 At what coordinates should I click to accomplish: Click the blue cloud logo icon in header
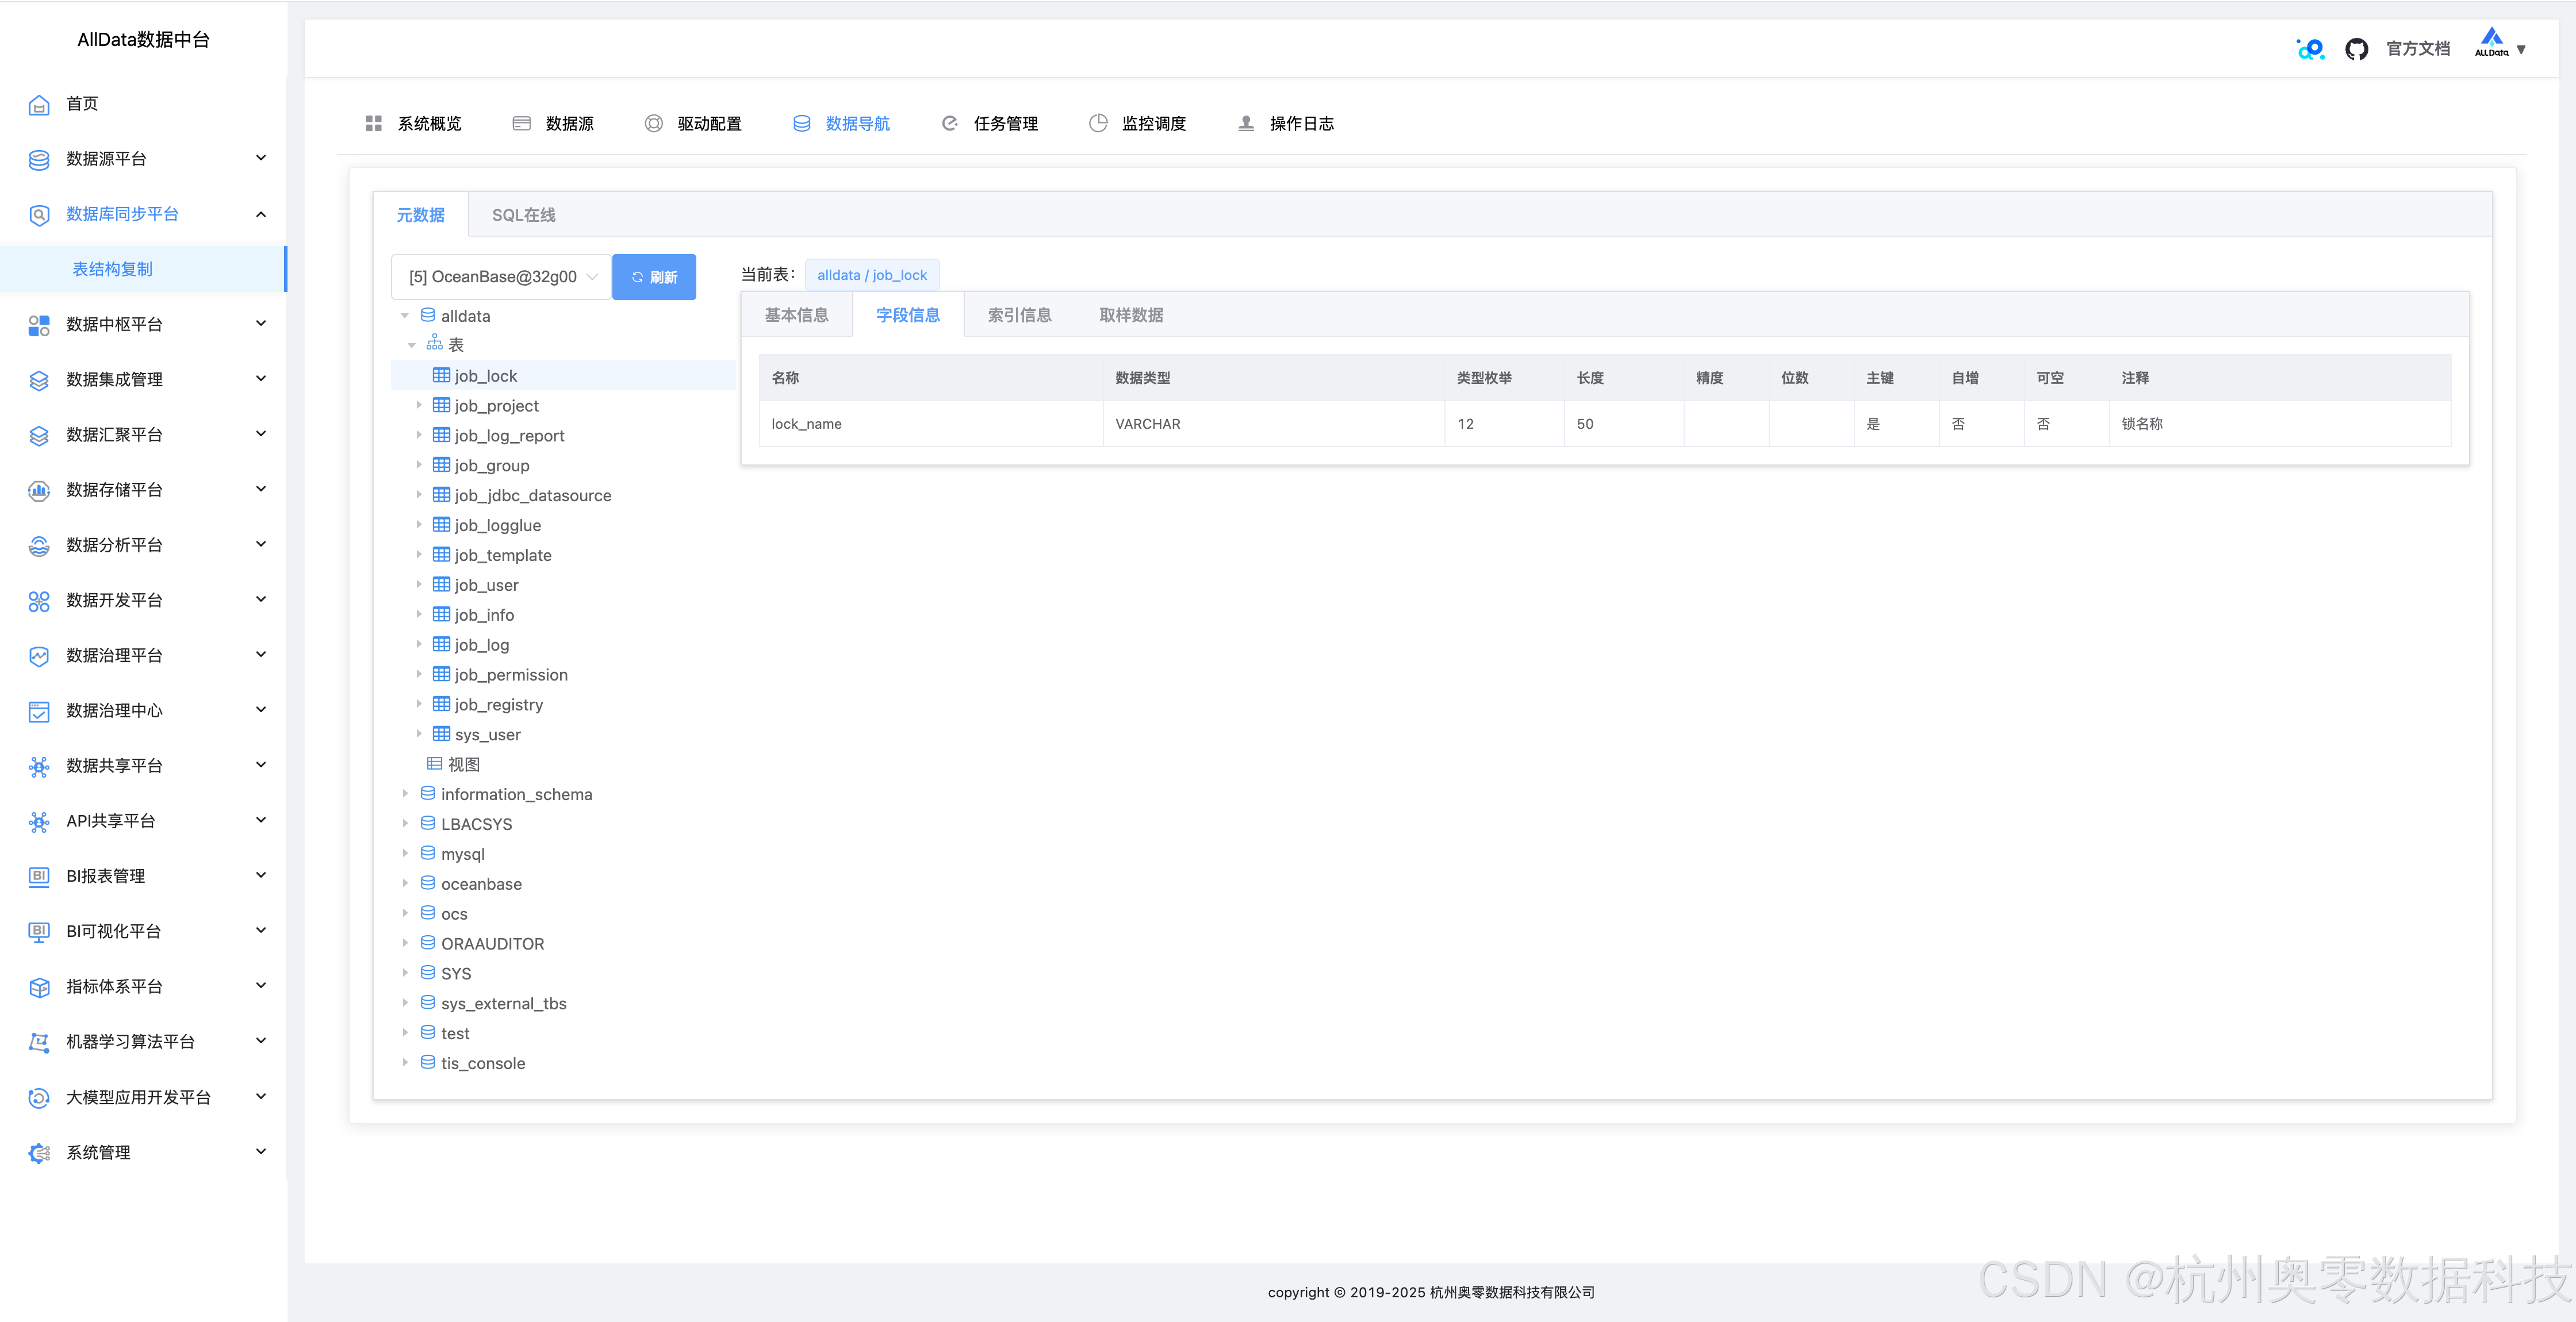tap(2310, 49)
